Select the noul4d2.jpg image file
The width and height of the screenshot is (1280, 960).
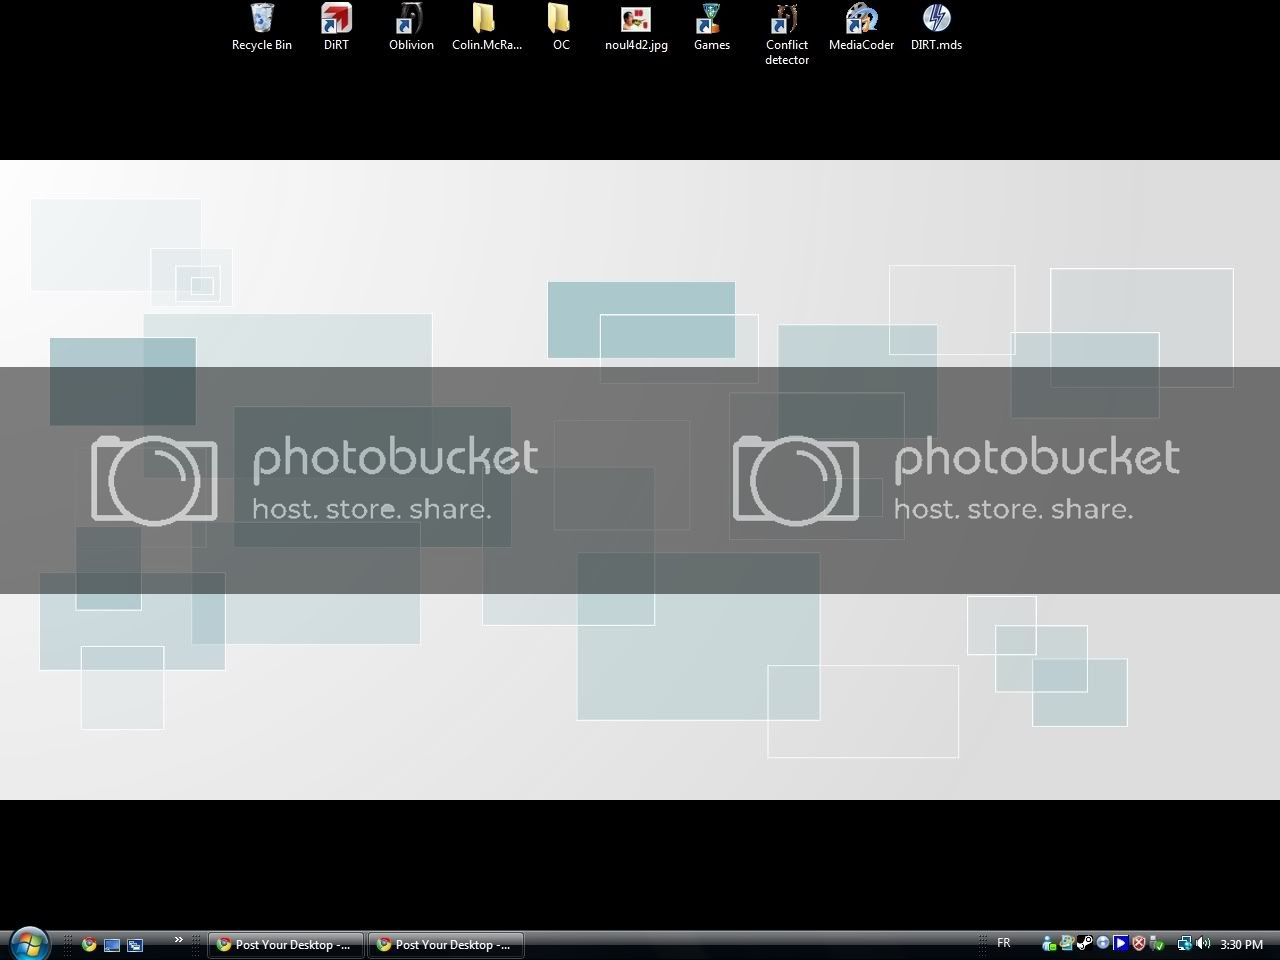pos(636,27)
